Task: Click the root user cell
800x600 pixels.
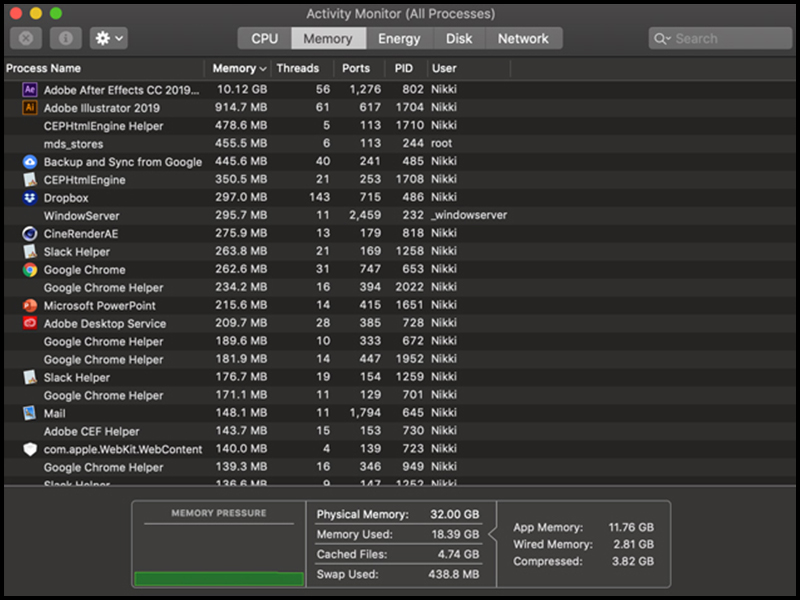Action: click(x=441, y=143)
